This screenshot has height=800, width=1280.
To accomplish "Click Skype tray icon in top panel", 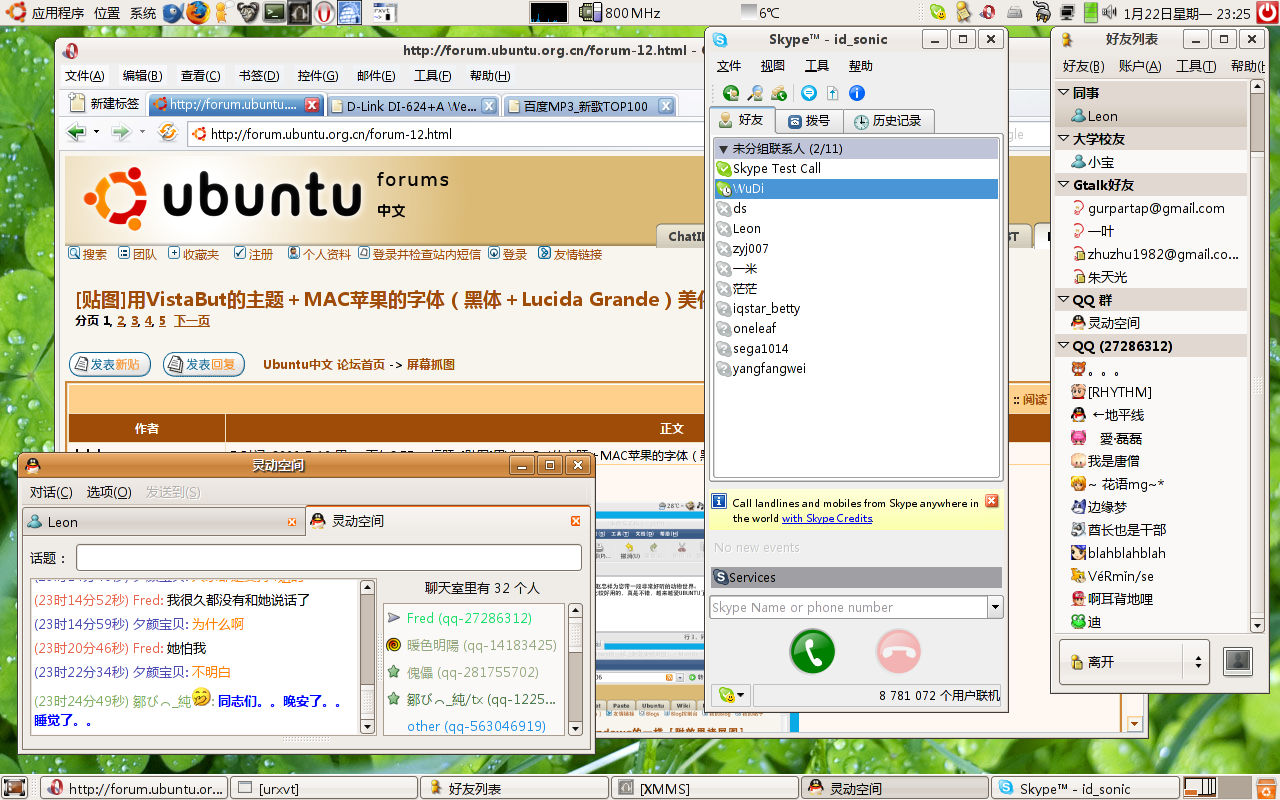I will point(938,13).
